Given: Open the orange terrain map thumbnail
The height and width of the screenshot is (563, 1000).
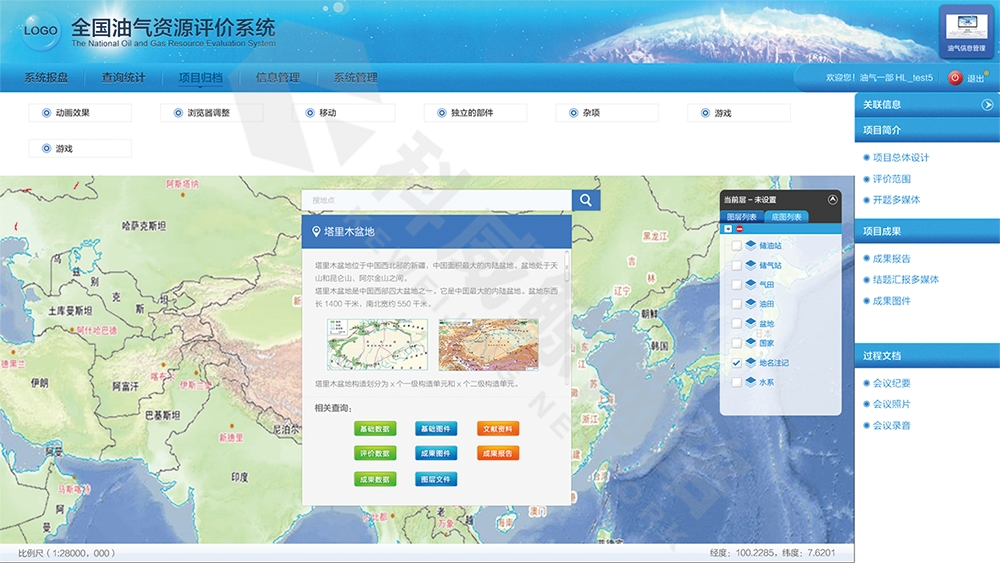Looking at the screenshot, I should point(489,345).
